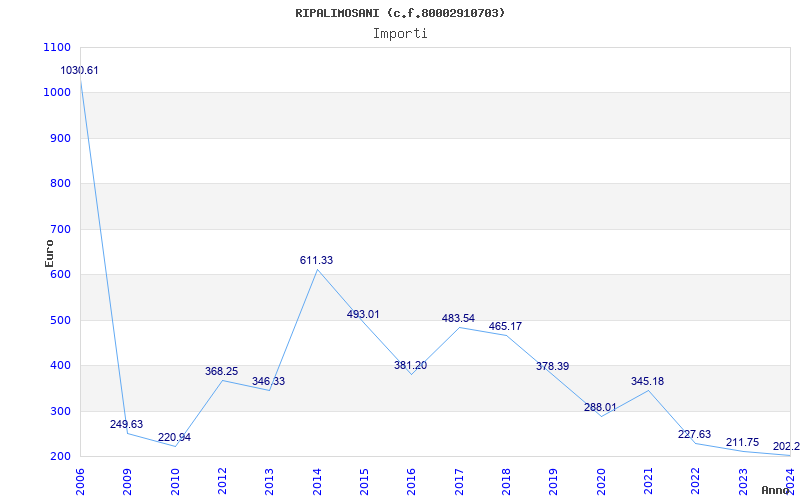
Task: Select the 1030.61 data point label
Action: pyautogui.click(x=80, y=71)
